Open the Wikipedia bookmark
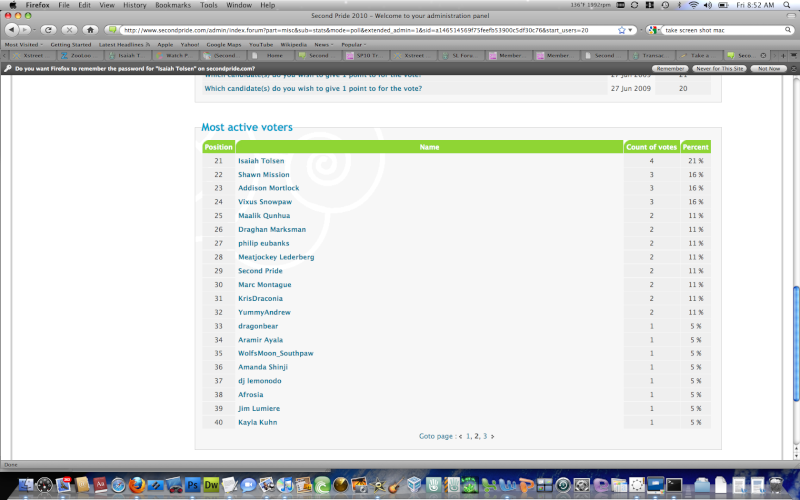Image resolution: width=800 pixels, height=500 pixels. pyautogui.click(x=293, y=44)
